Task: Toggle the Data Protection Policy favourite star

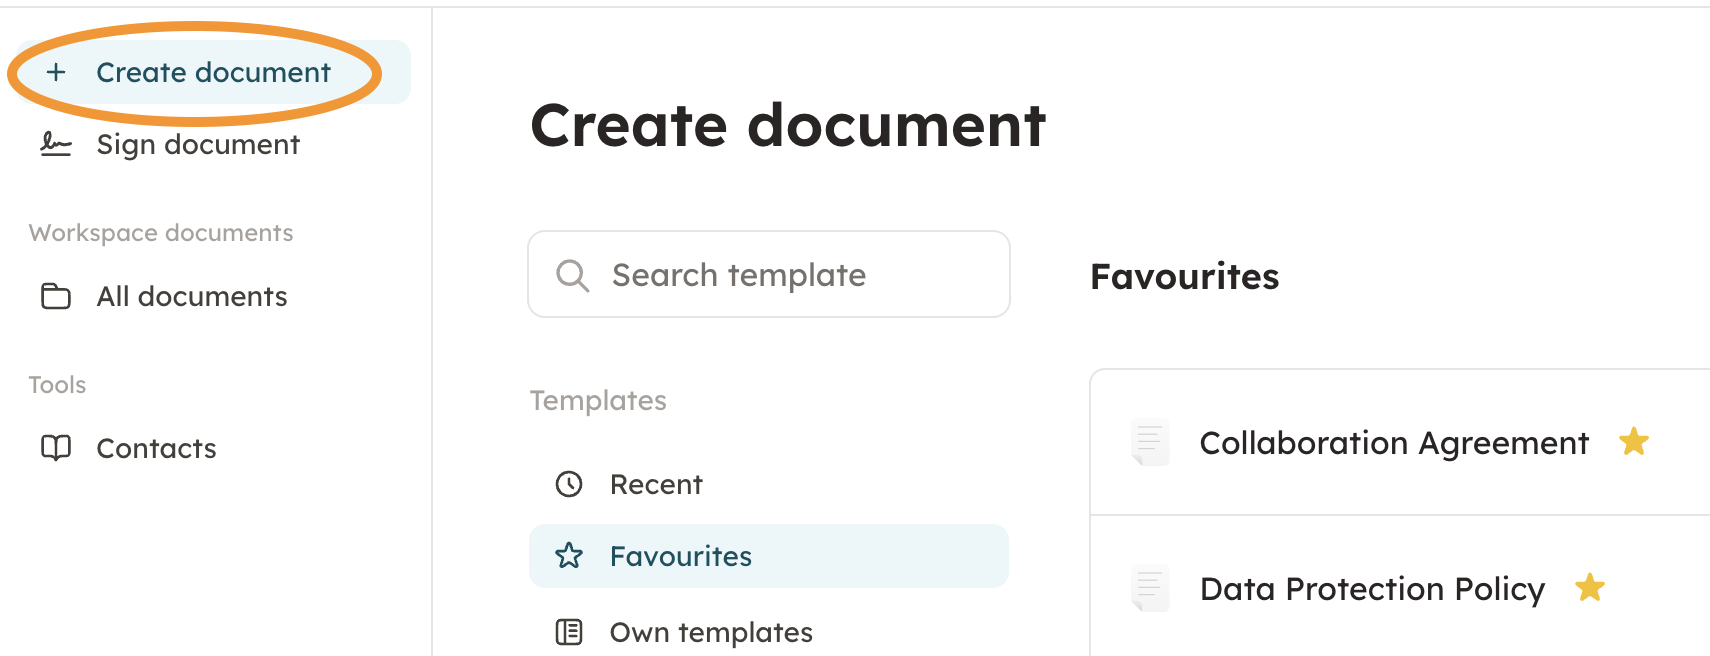Action: coord(1590,587)
